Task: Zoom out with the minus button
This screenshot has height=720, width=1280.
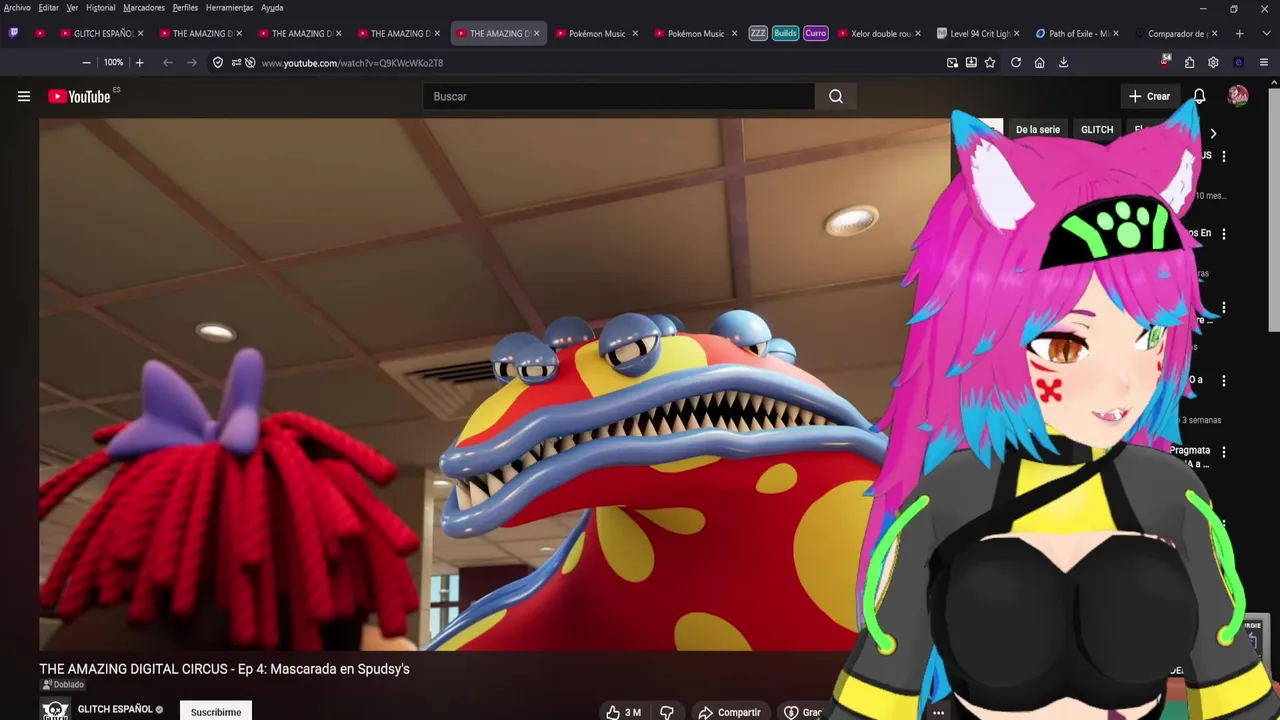Action: 86,62
